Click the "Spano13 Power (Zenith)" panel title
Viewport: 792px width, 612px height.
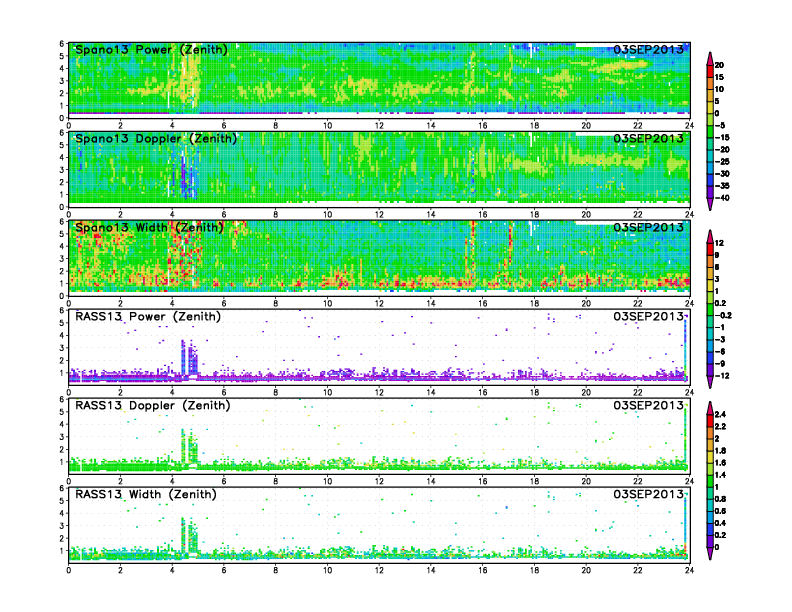point(151,50)
